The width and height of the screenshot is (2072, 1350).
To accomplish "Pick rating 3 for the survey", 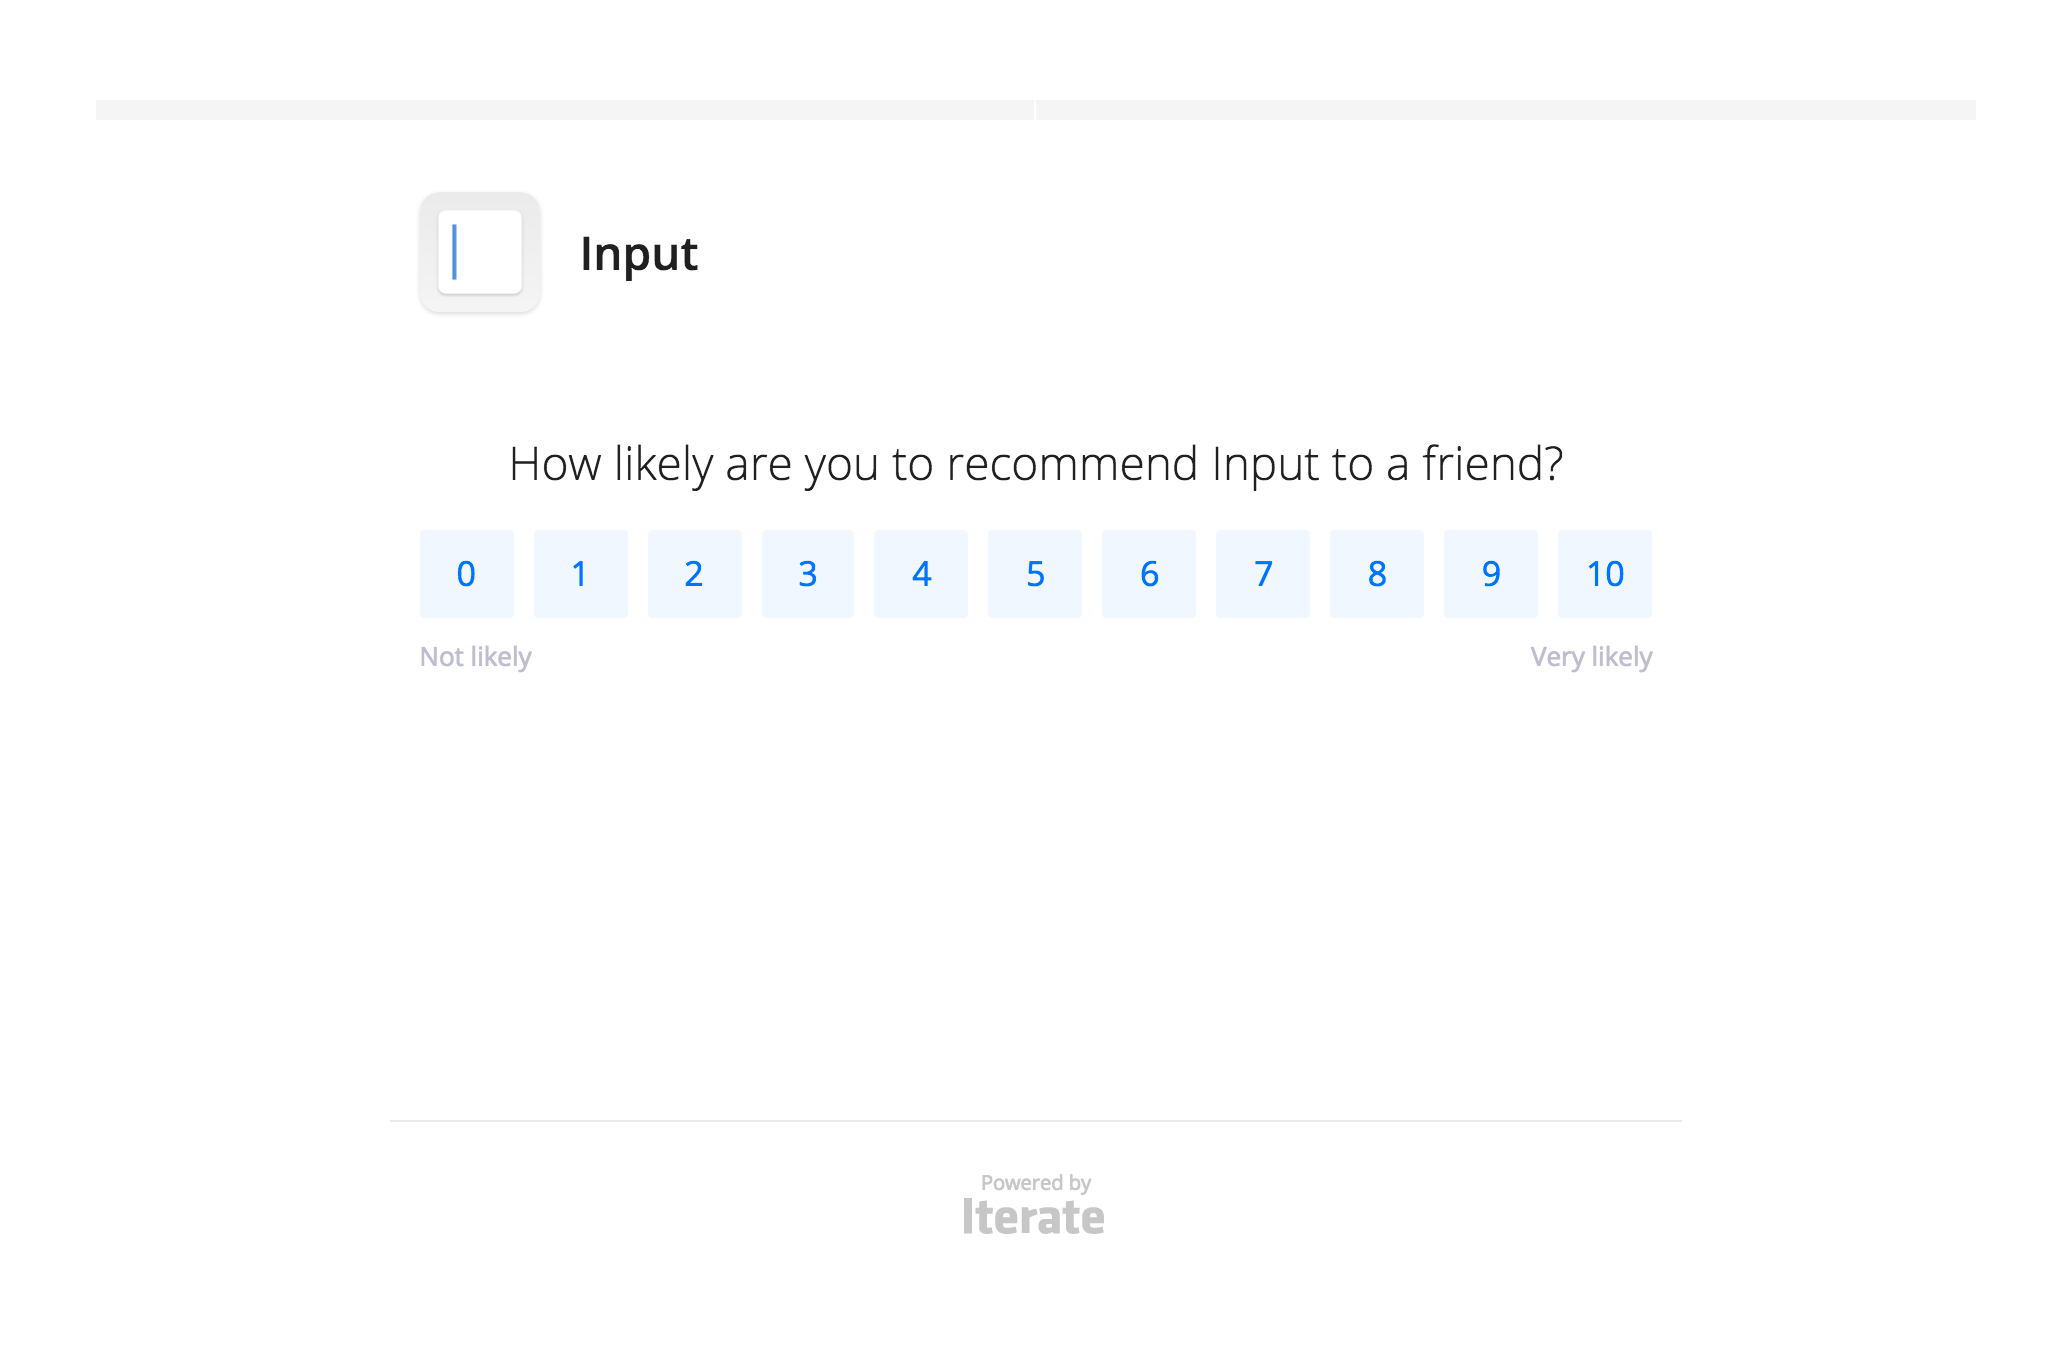I will [808, 573].
